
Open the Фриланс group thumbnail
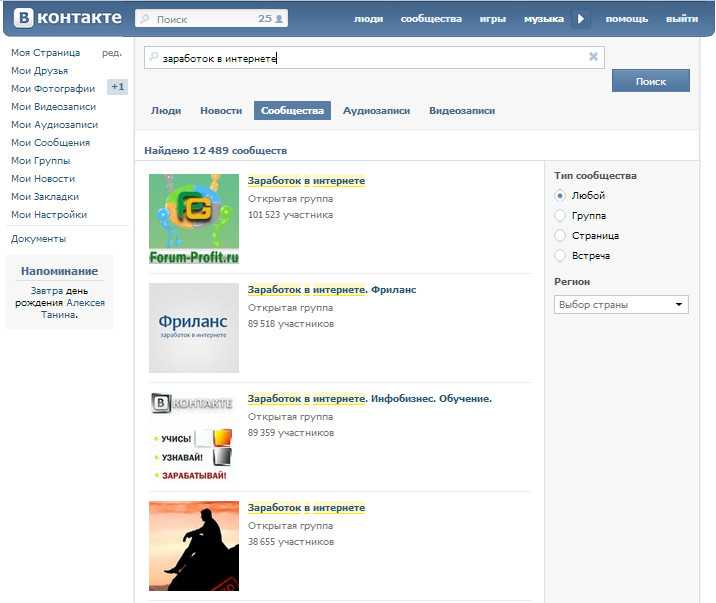tap(194, 328)
